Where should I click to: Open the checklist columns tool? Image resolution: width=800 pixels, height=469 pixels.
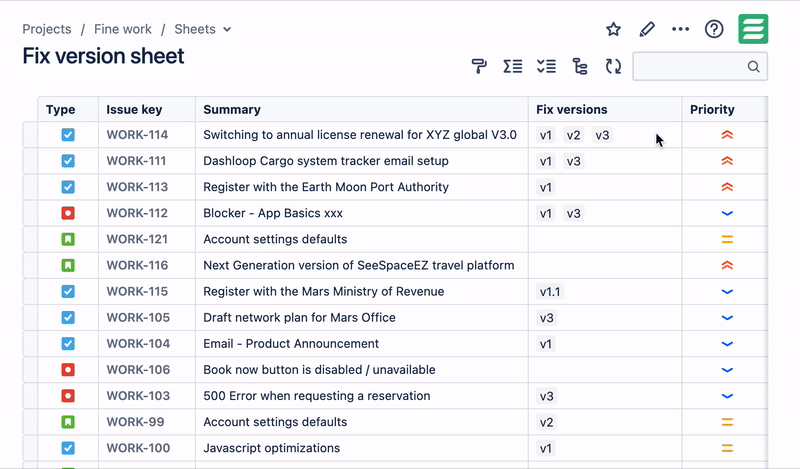point(546,66)
